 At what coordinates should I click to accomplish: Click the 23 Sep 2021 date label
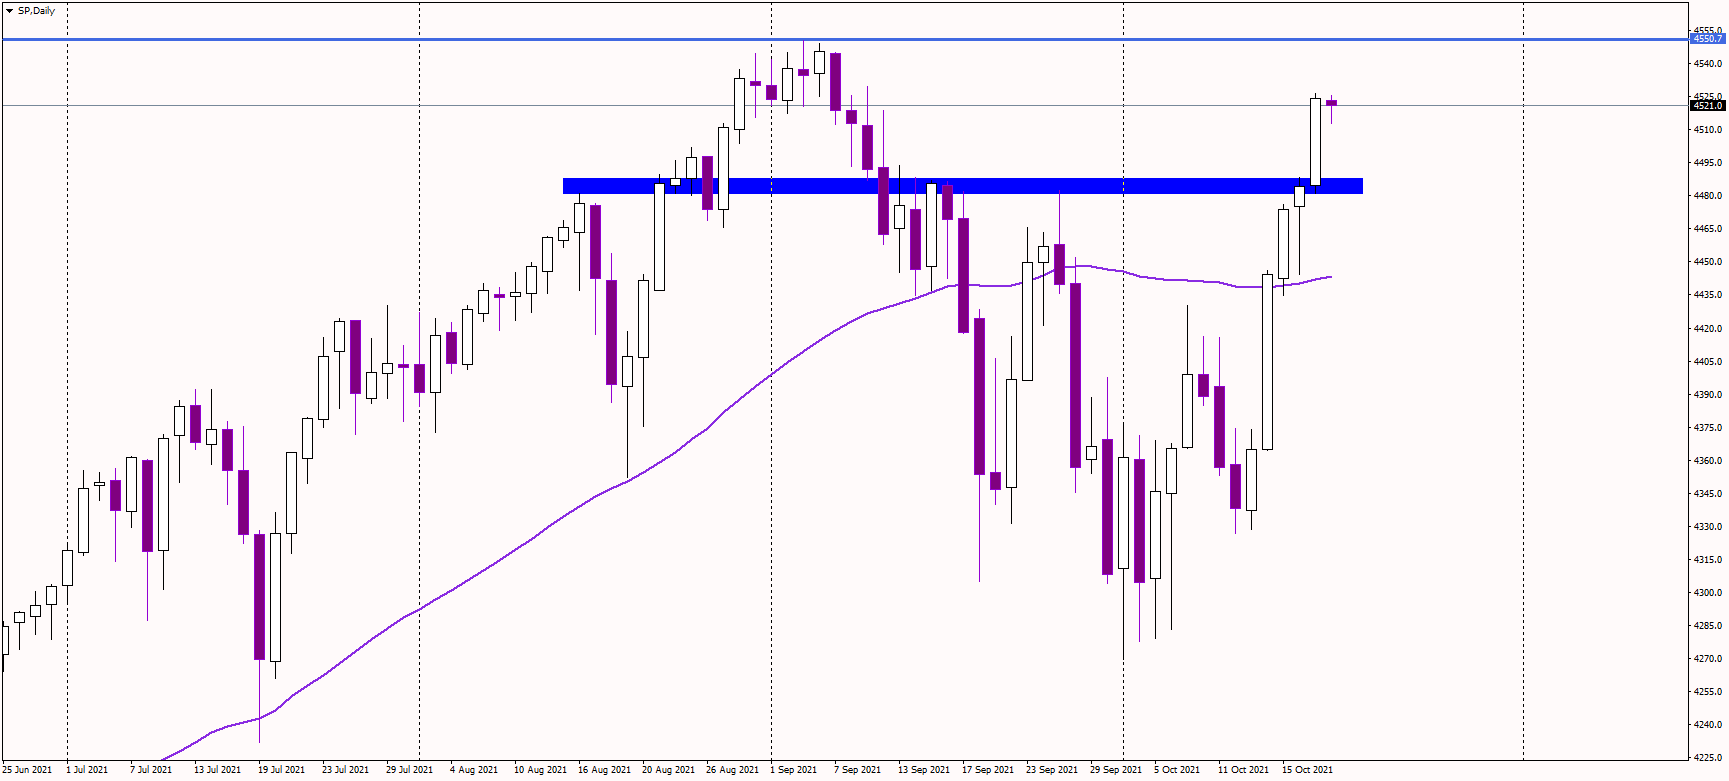(1052, 770)
